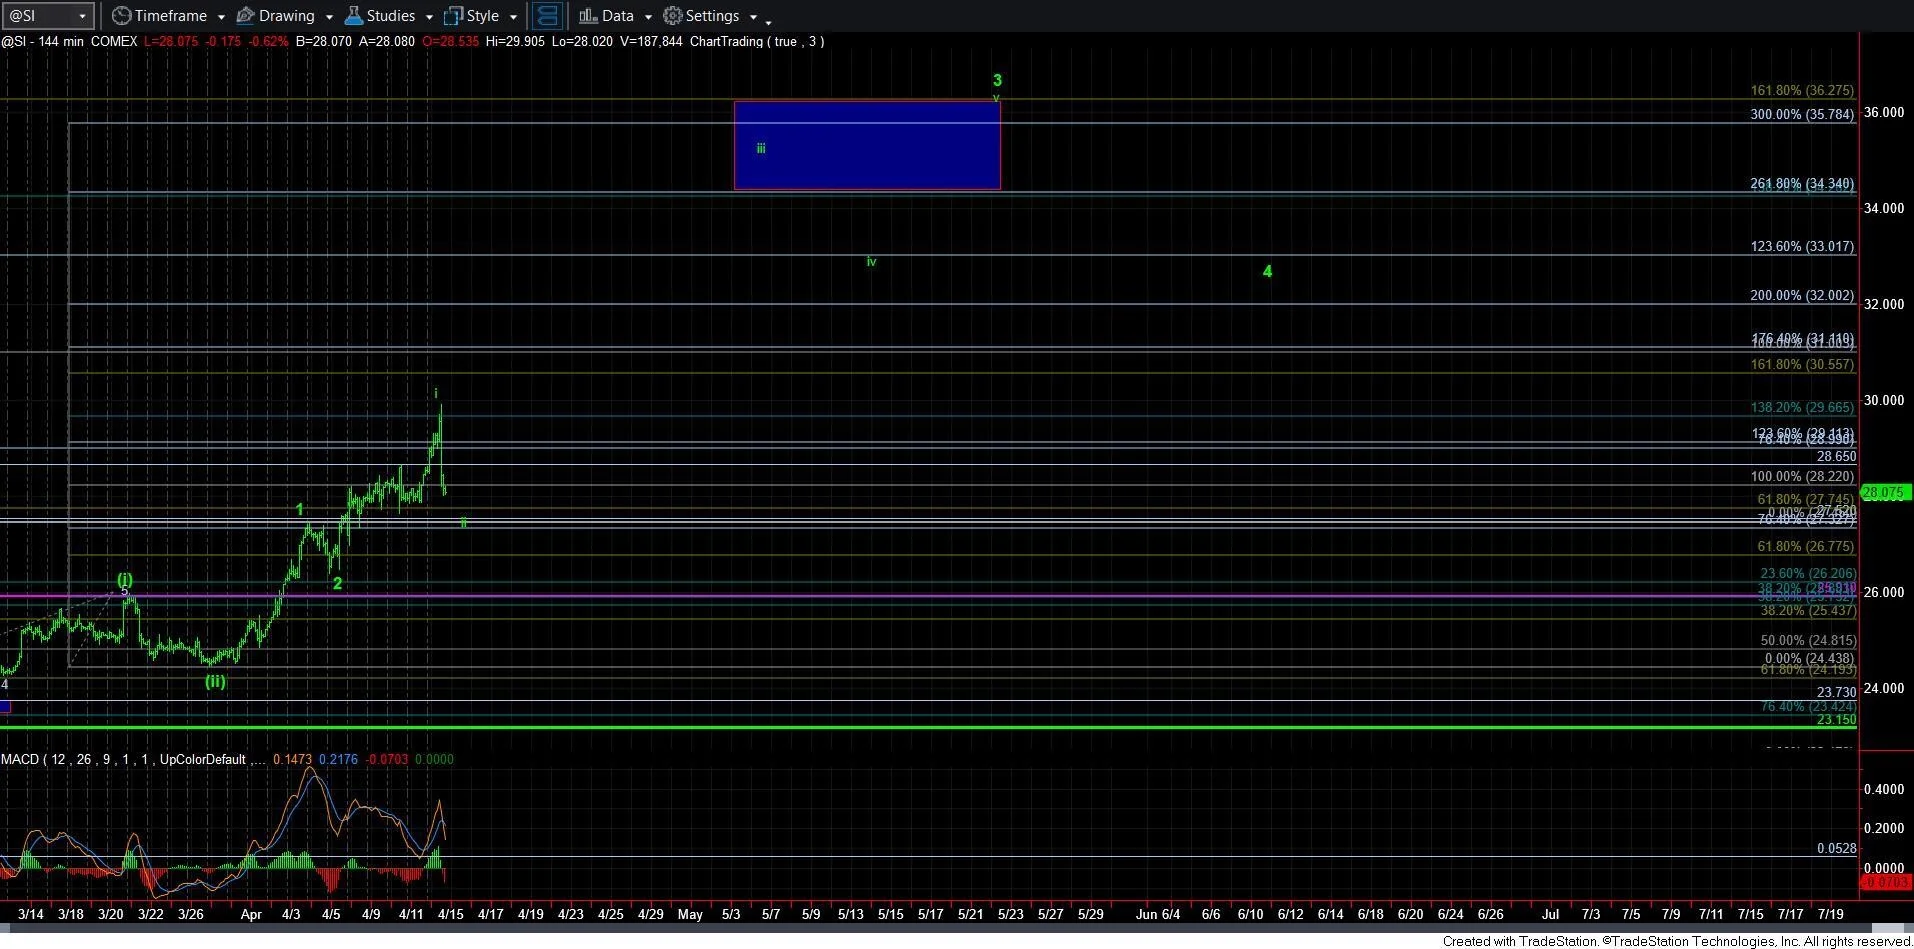Click the Studies flask icon
This screenshot has height=949, width=1914.
(x=353, y=16)
